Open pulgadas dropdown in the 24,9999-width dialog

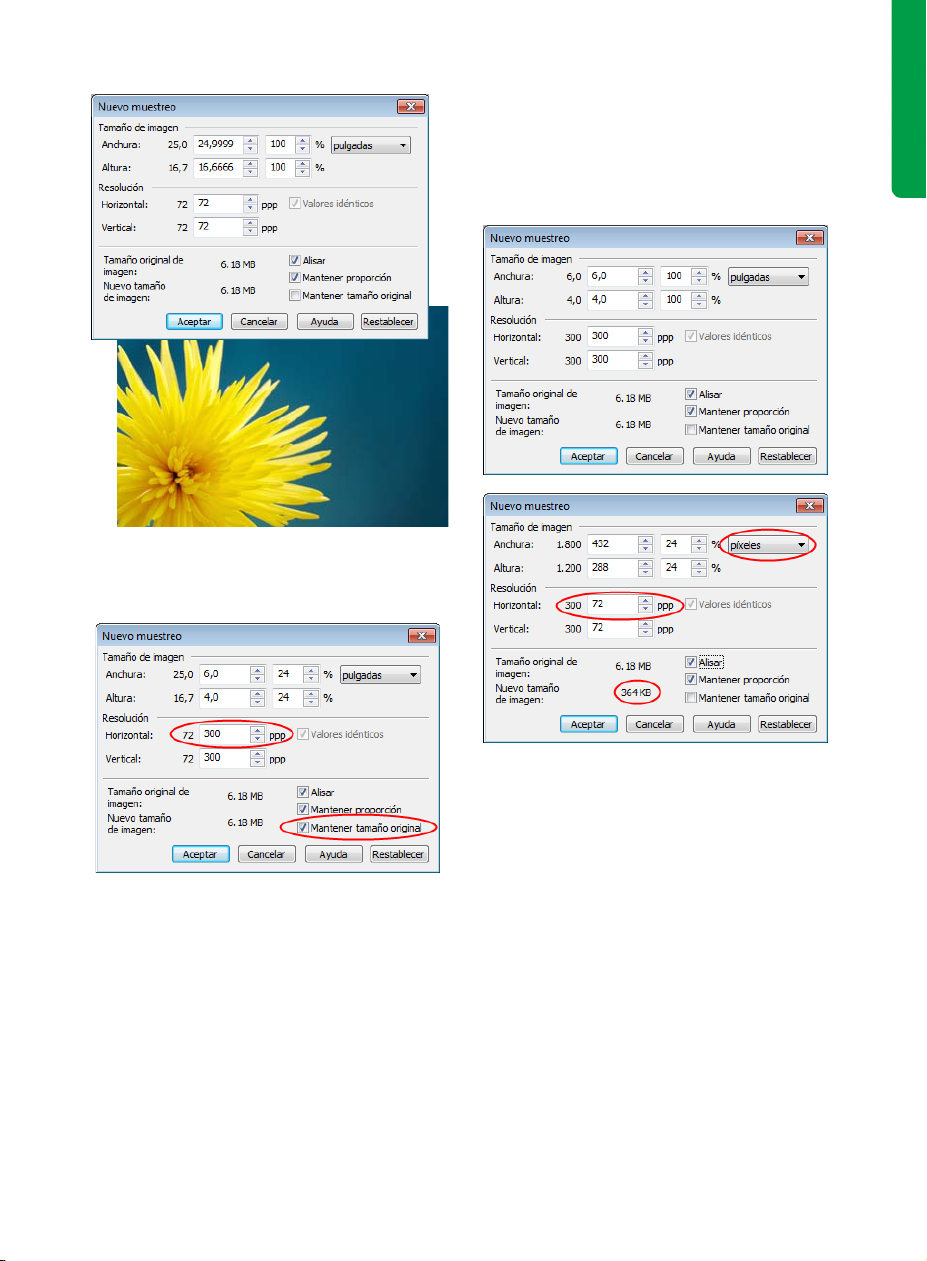pyautogui.click(x=371, y=145)
